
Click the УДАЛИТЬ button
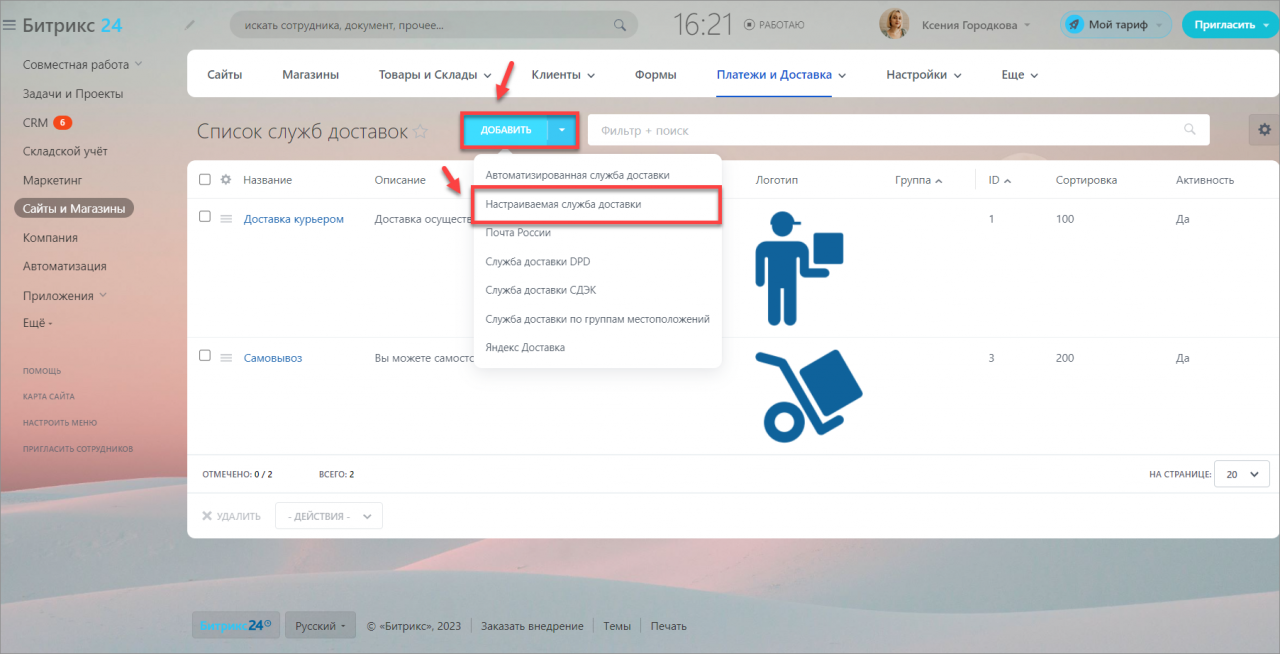(231, 516)
